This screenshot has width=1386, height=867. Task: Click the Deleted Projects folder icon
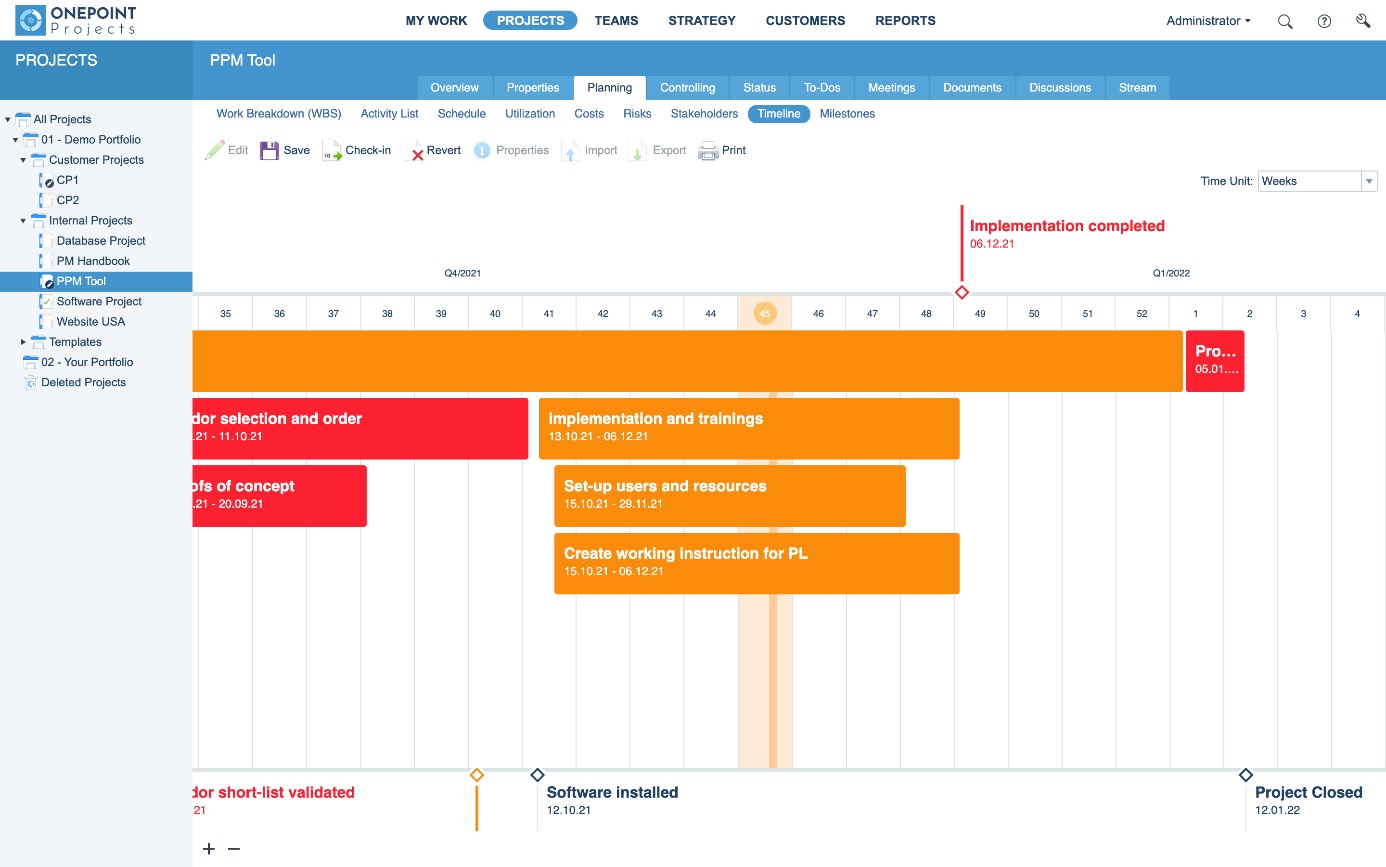30,382
